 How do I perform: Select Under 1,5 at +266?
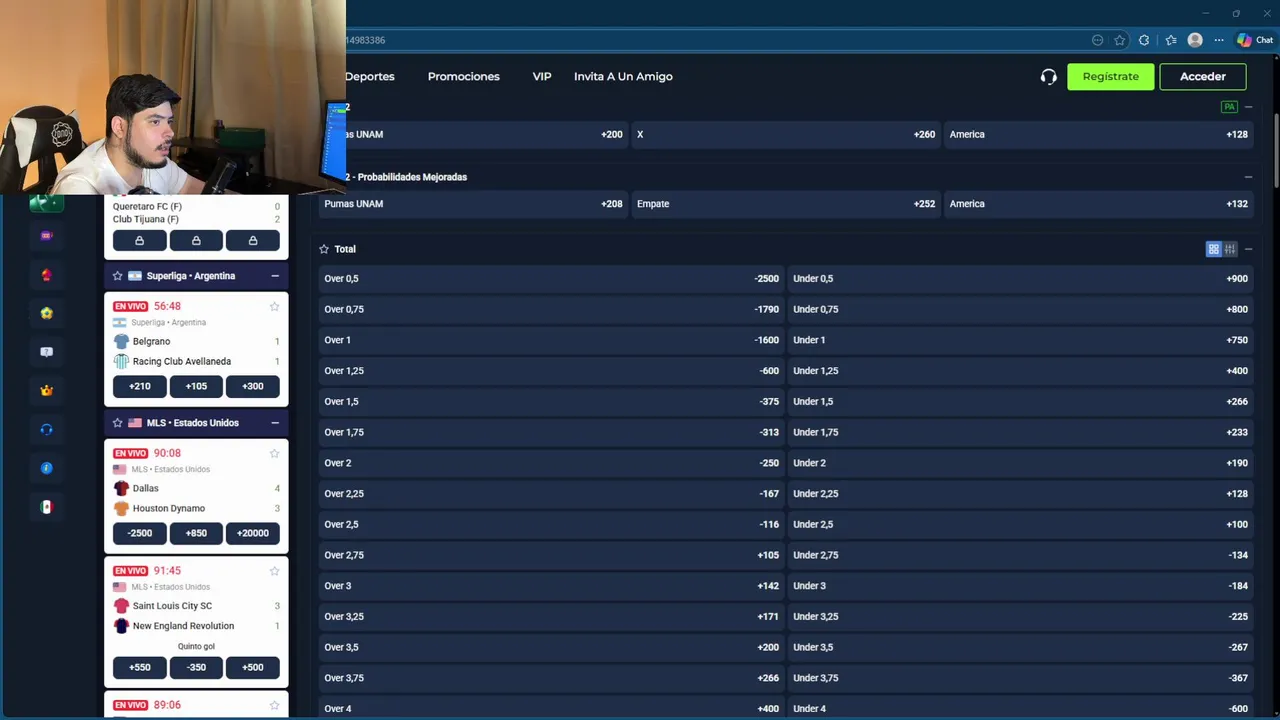(x=1020, y=401)
